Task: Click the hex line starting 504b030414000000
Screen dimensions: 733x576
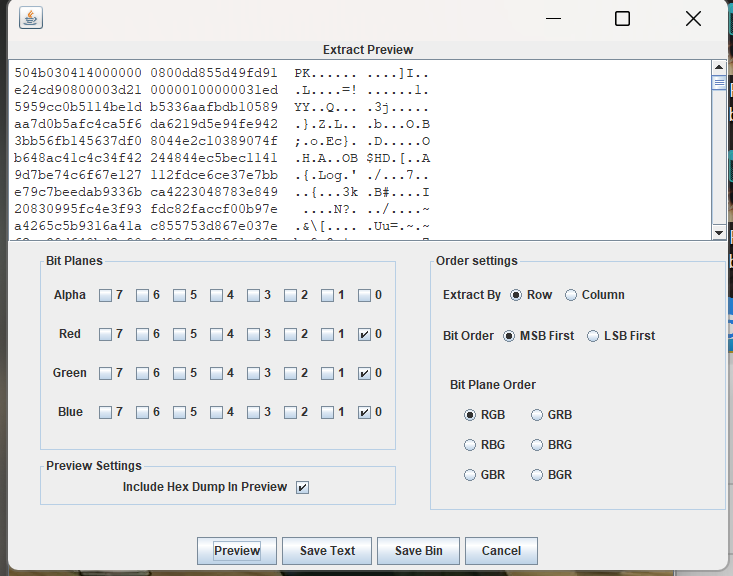Action: [222, 73]
